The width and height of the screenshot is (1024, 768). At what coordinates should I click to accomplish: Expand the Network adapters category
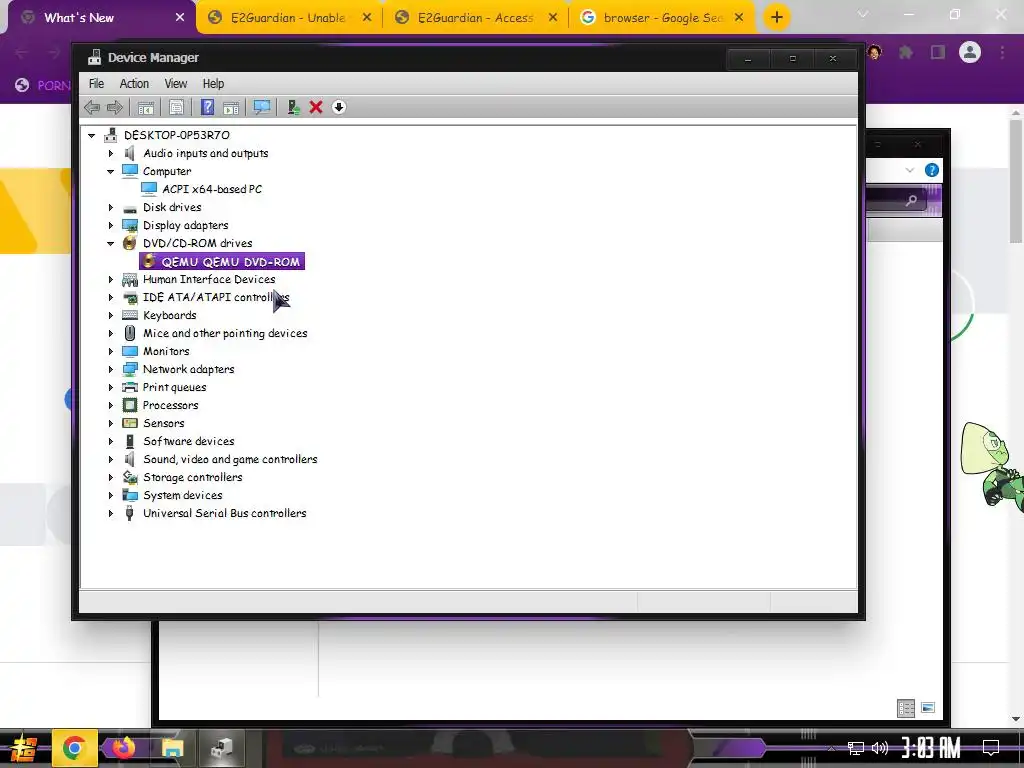point(110,369)
